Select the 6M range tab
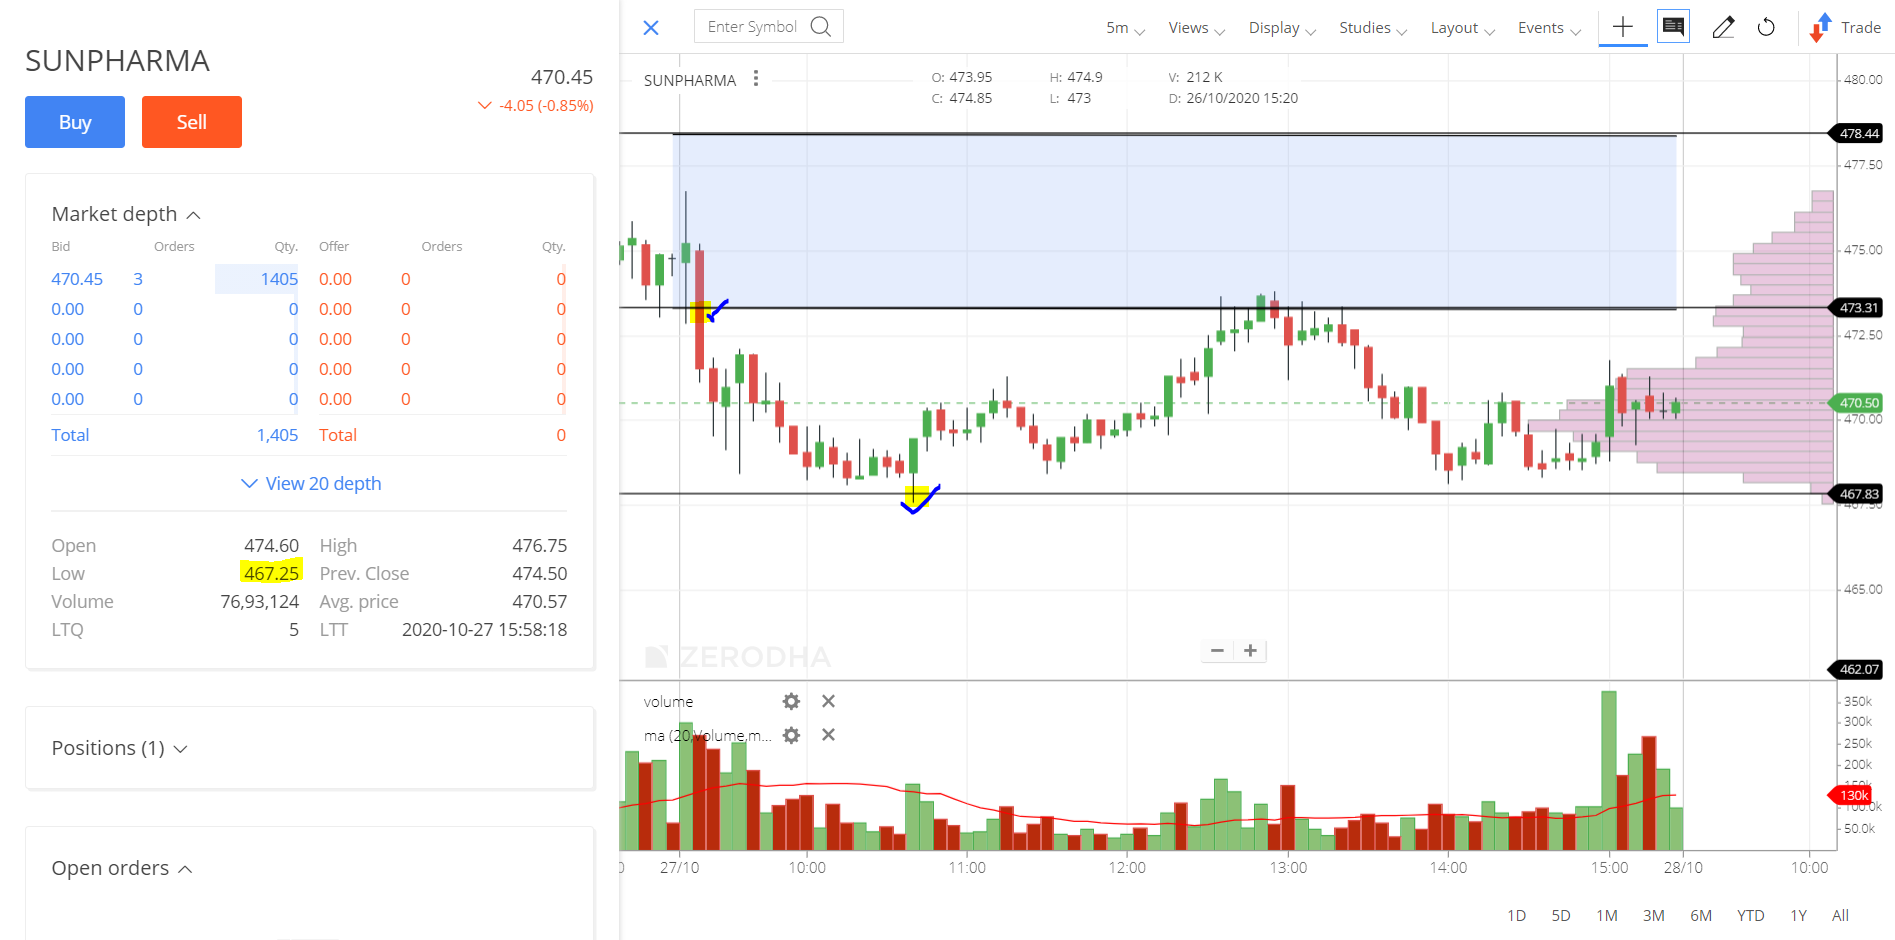The image size is (1895, 940). point(1701,915)
